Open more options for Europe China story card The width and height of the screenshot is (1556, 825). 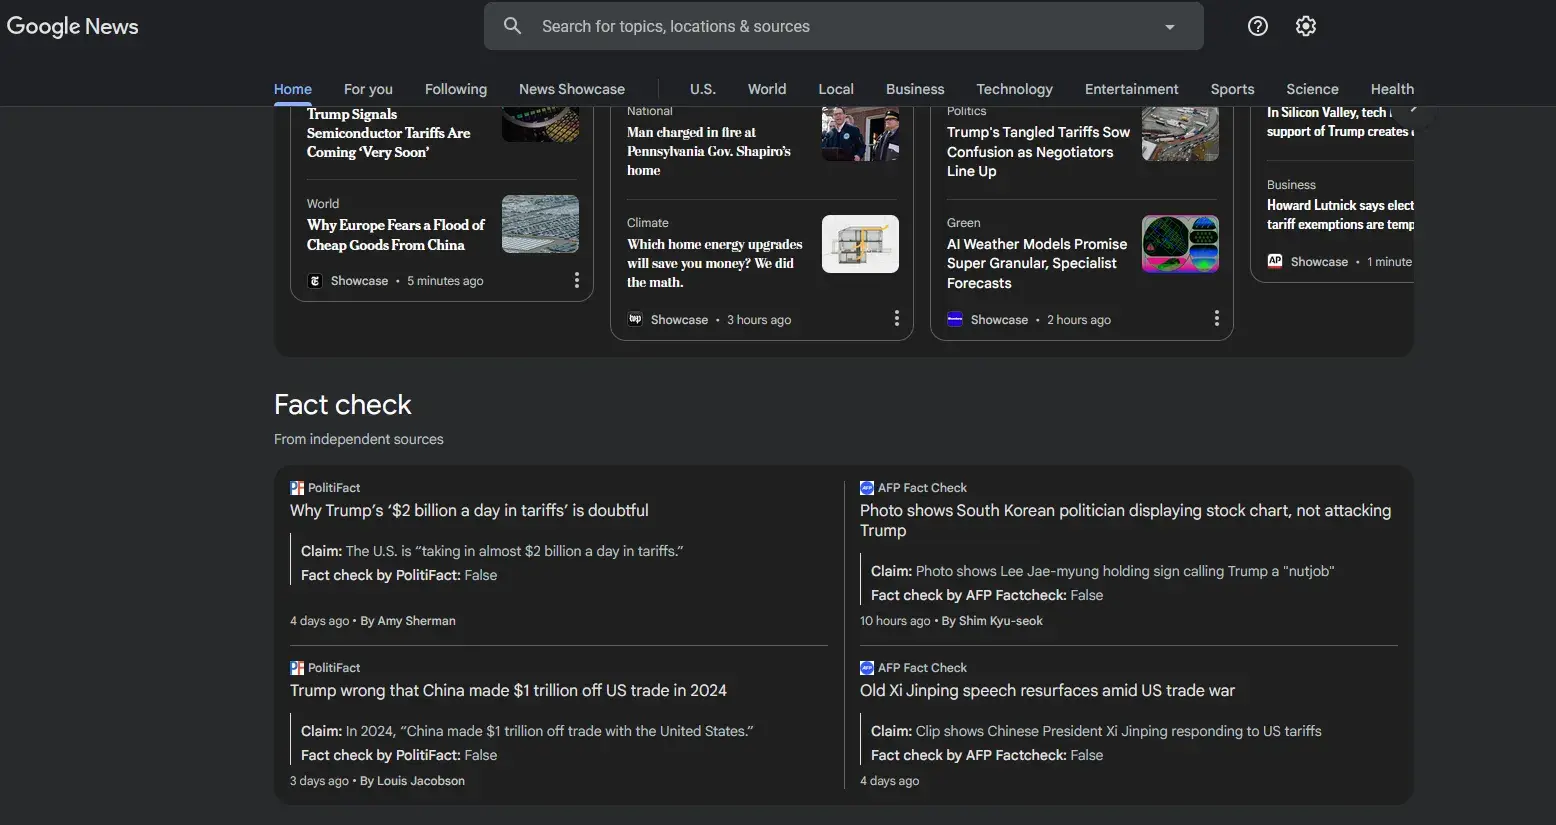pyautogui.click(x=576, y=281)
